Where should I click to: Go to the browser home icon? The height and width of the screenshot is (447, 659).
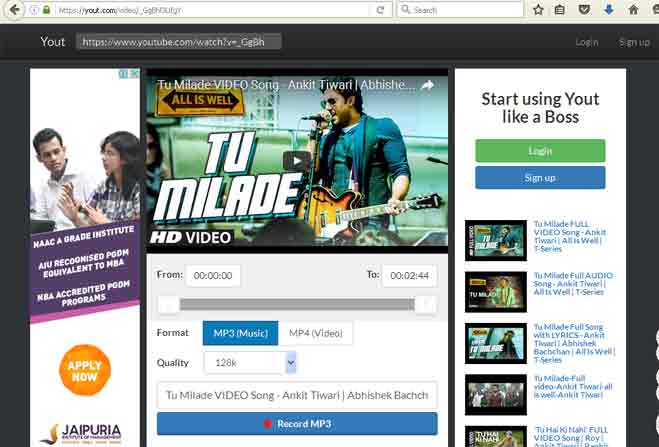point(633,10)
